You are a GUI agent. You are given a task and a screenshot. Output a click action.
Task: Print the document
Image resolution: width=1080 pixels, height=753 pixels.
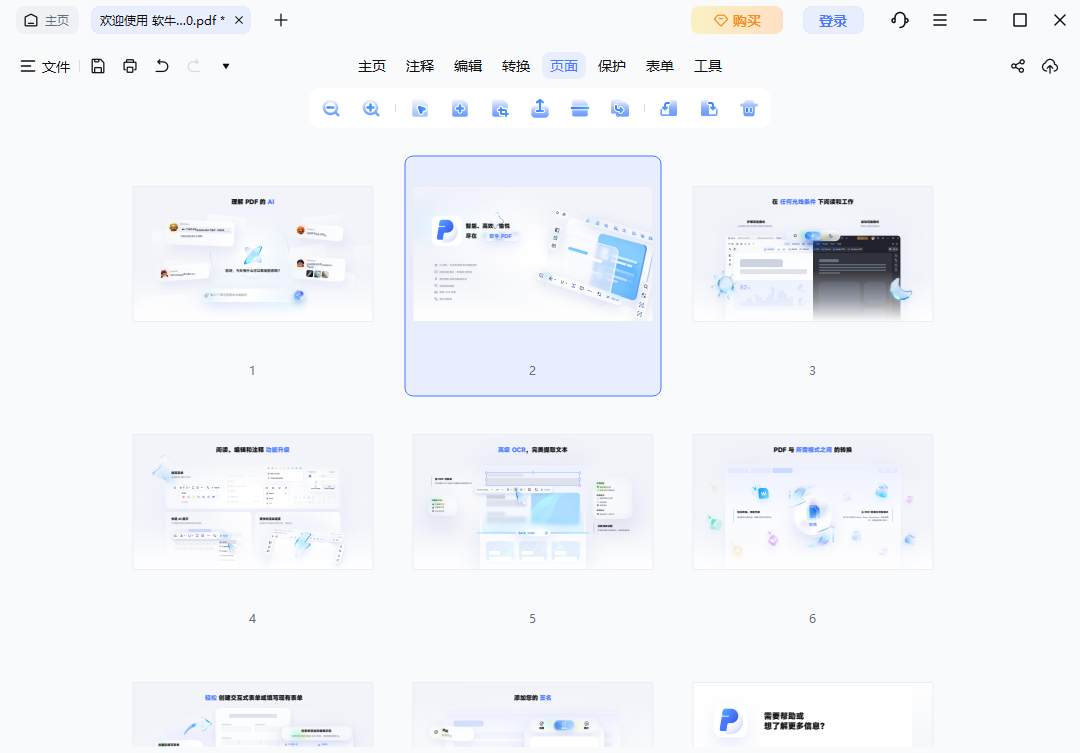click(130, 66)
